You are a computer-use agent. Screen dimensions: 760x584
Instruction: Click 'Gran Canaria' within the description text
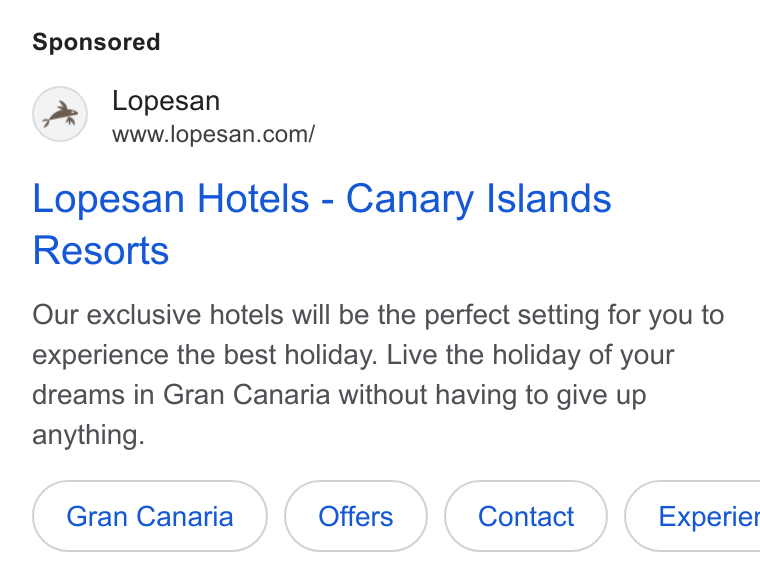pos(246,395)
